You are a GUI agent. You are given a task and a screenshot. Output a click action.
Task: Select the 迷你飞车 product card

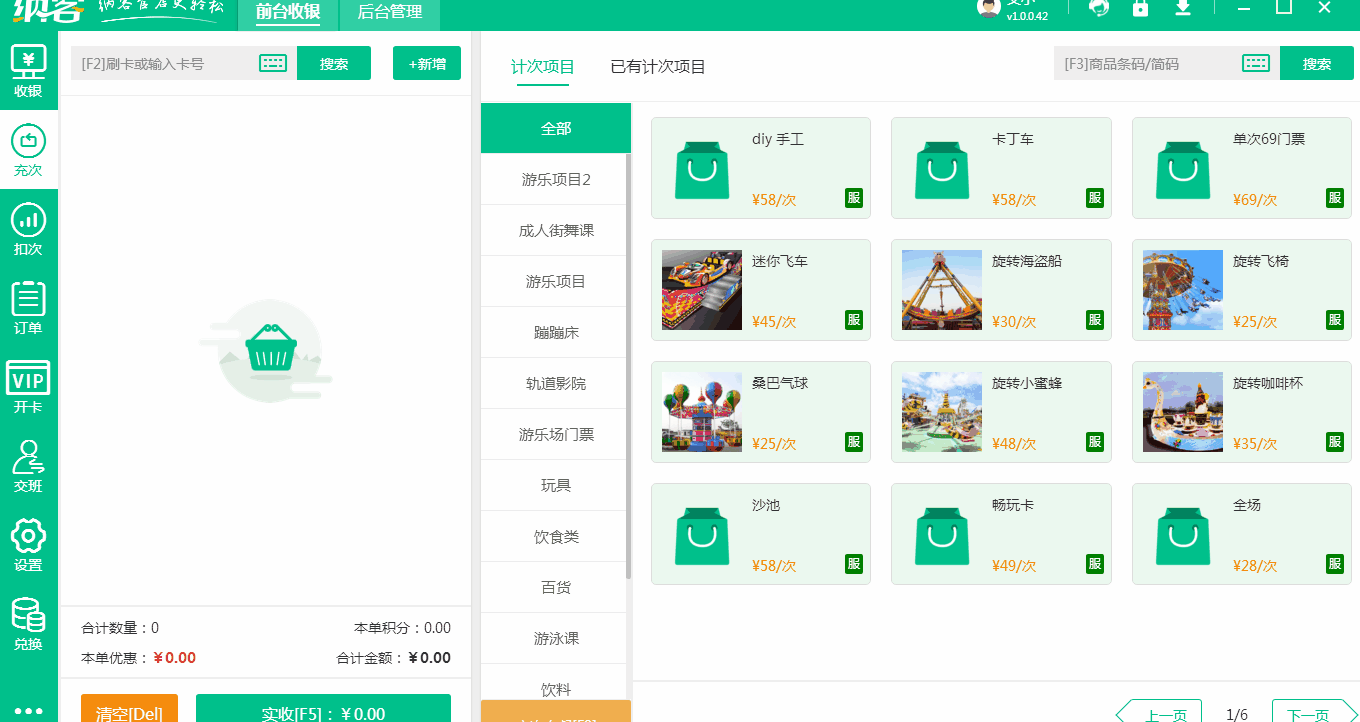761,290
